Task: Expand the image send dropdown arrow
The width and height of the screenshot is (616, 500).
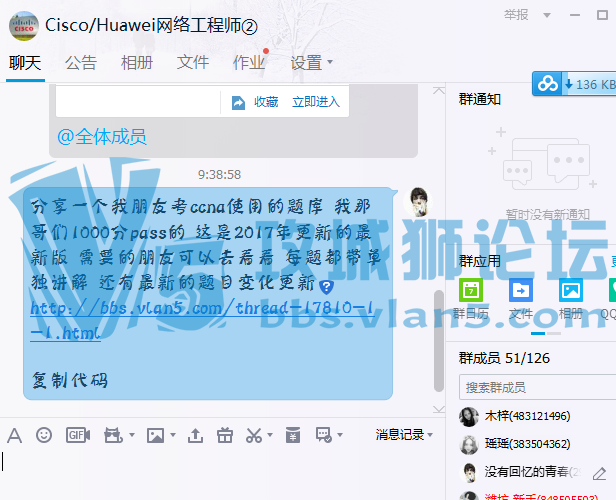Action: (x=173, y=435)
